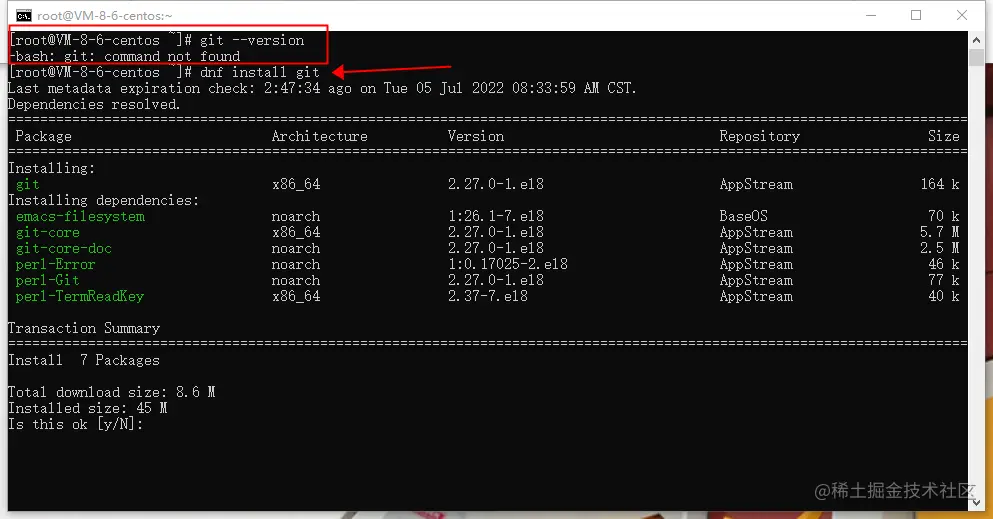The height and width of the screenshot is (519, 993).
Task: Click the 'Package' column header
Action: point(44,136)
